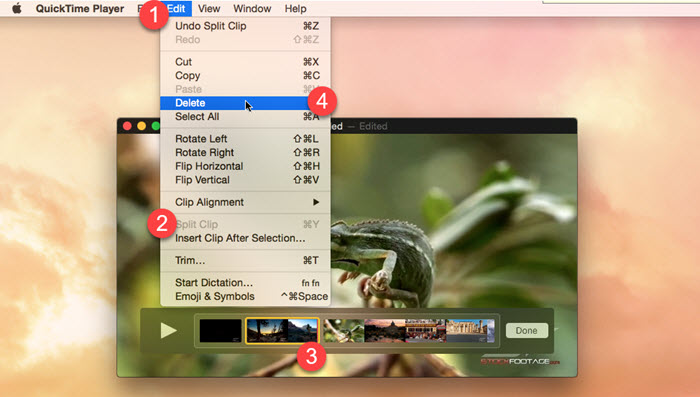Open the Trim option
The width and height of the screenshot is (700, 397).
(x=246, y=260)
